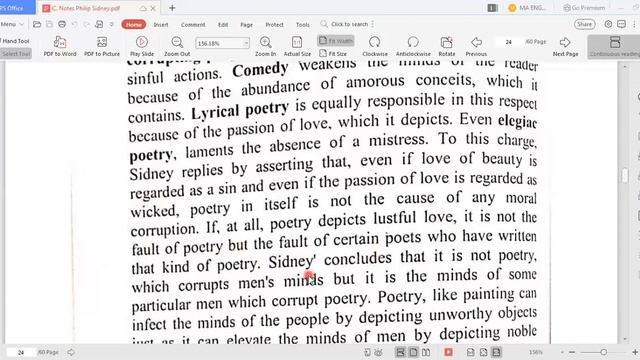Viewport: 640px width, 360px height.
Task: Open the Home tab
Action: [x=133, y=24]
